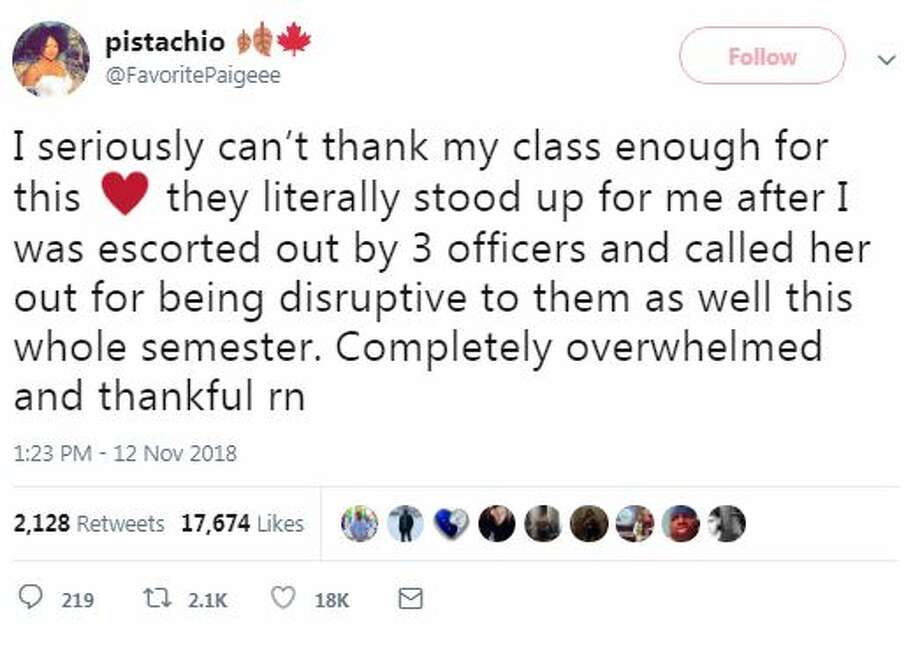Click the last liker avatar in row
Image resolution: width=920 pixels, height=646 pixels.
point(726,523)
